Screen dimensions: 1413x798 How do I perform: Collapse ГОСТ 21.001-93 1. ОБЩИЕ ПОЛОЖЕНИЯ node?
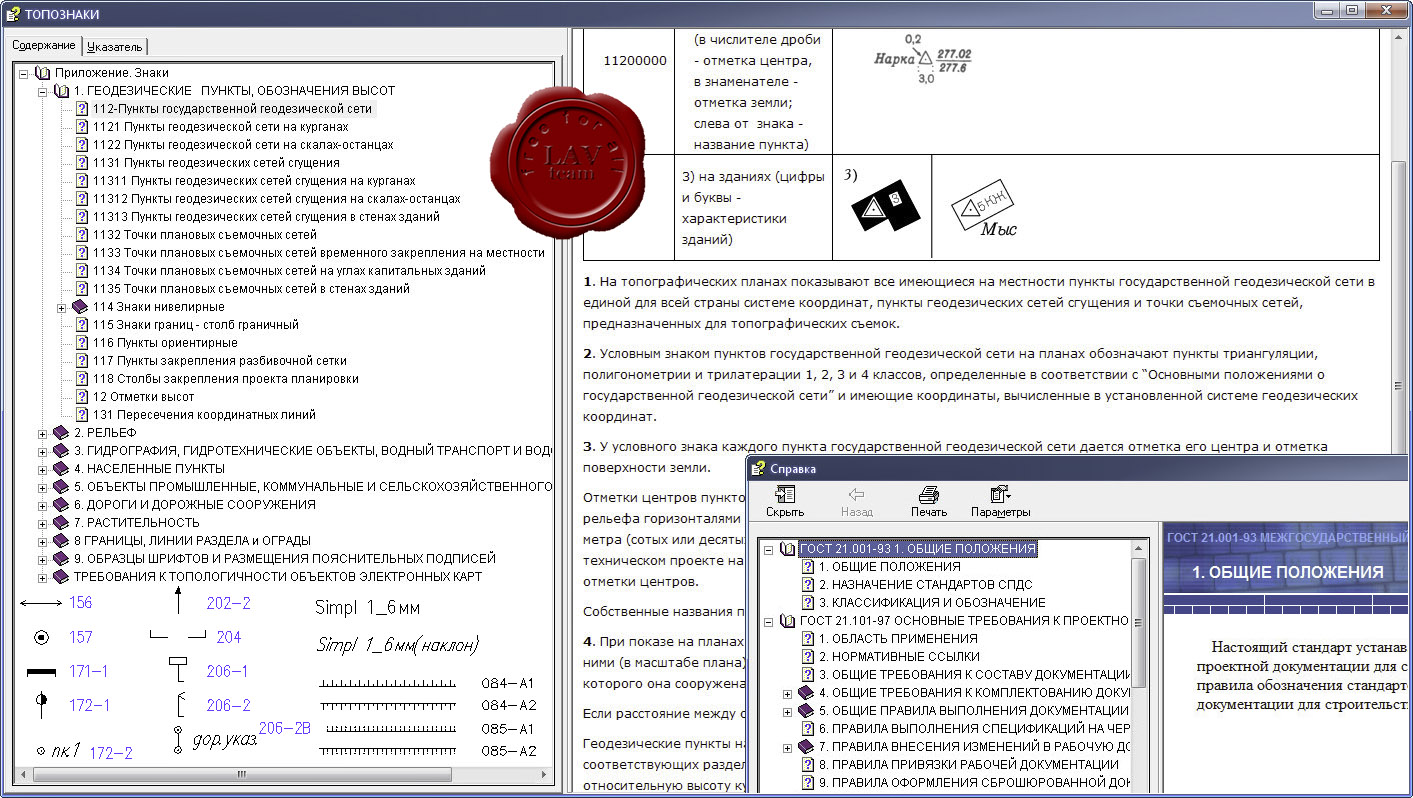pyautogui.click(x=768, y=549)
